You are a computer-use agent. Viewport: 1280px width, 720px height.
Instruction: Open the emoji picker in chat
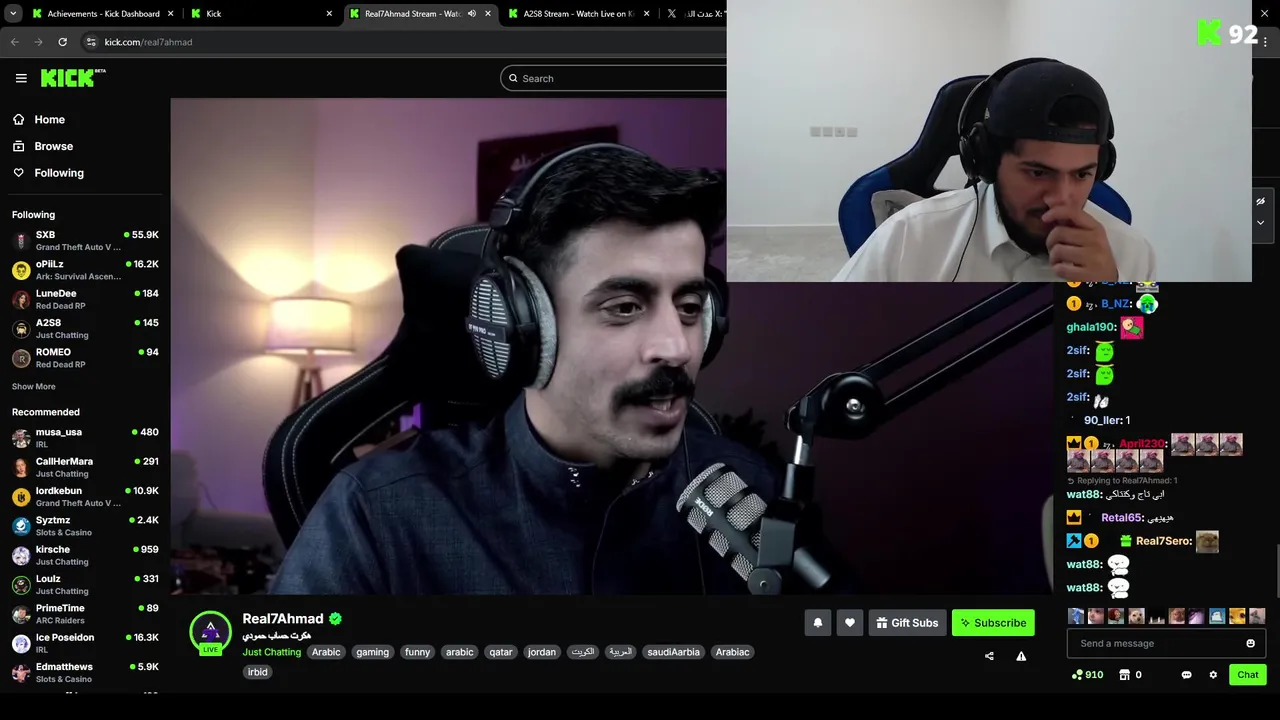click(x=1250, y=643)
